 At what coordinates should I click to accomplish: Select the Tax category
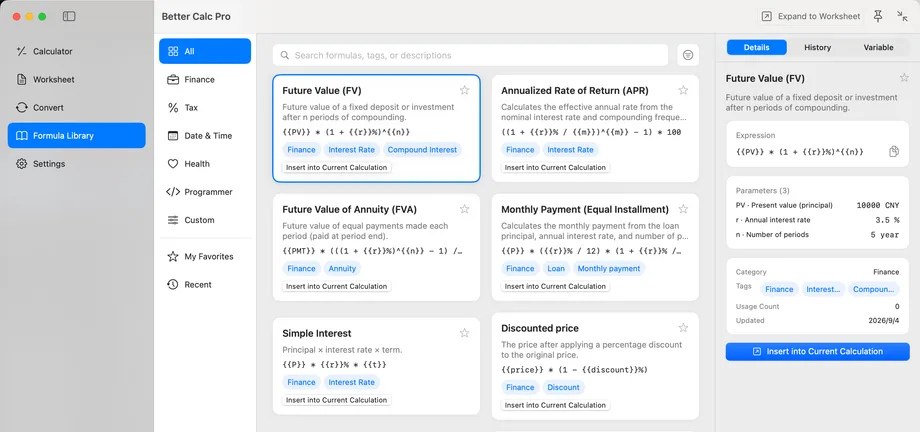pos(205,107)
